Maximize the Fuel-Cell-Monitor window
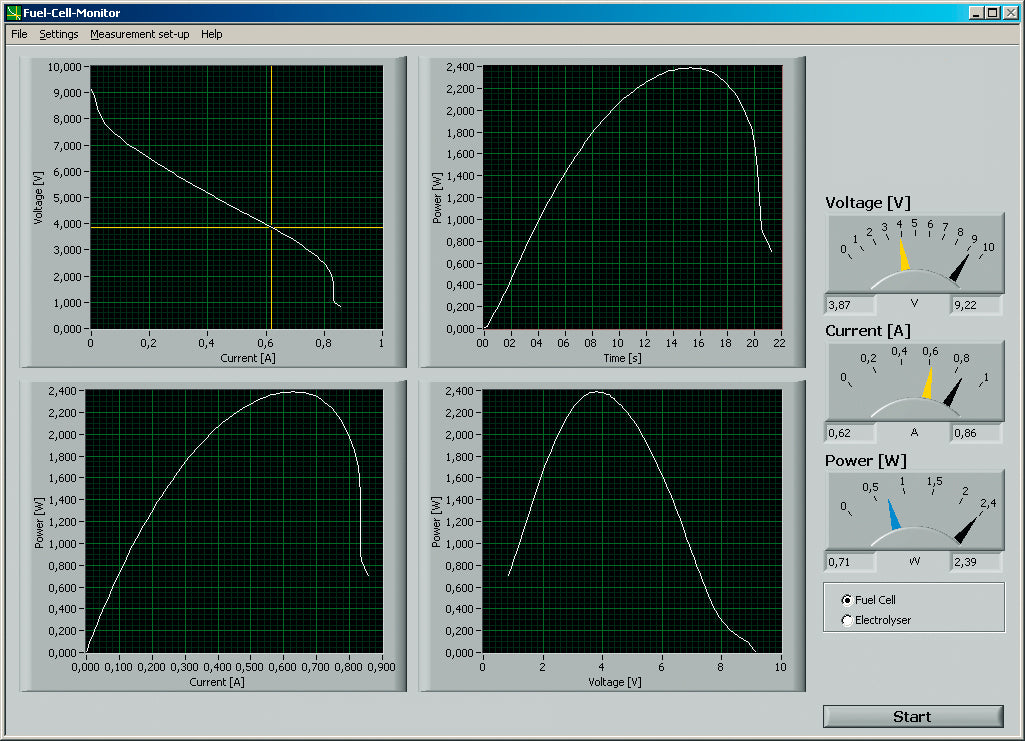Screen dimensions: 1025x741 click(992, 12)
